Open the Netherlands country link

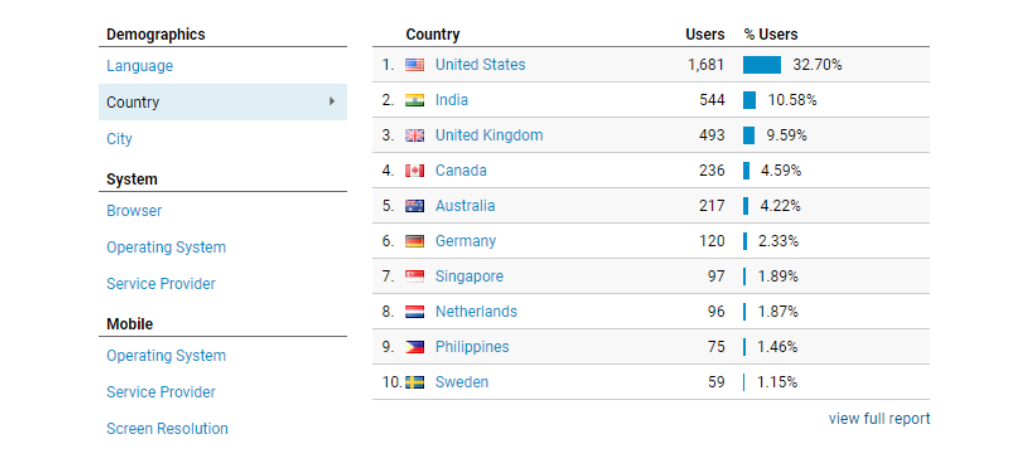476,312
